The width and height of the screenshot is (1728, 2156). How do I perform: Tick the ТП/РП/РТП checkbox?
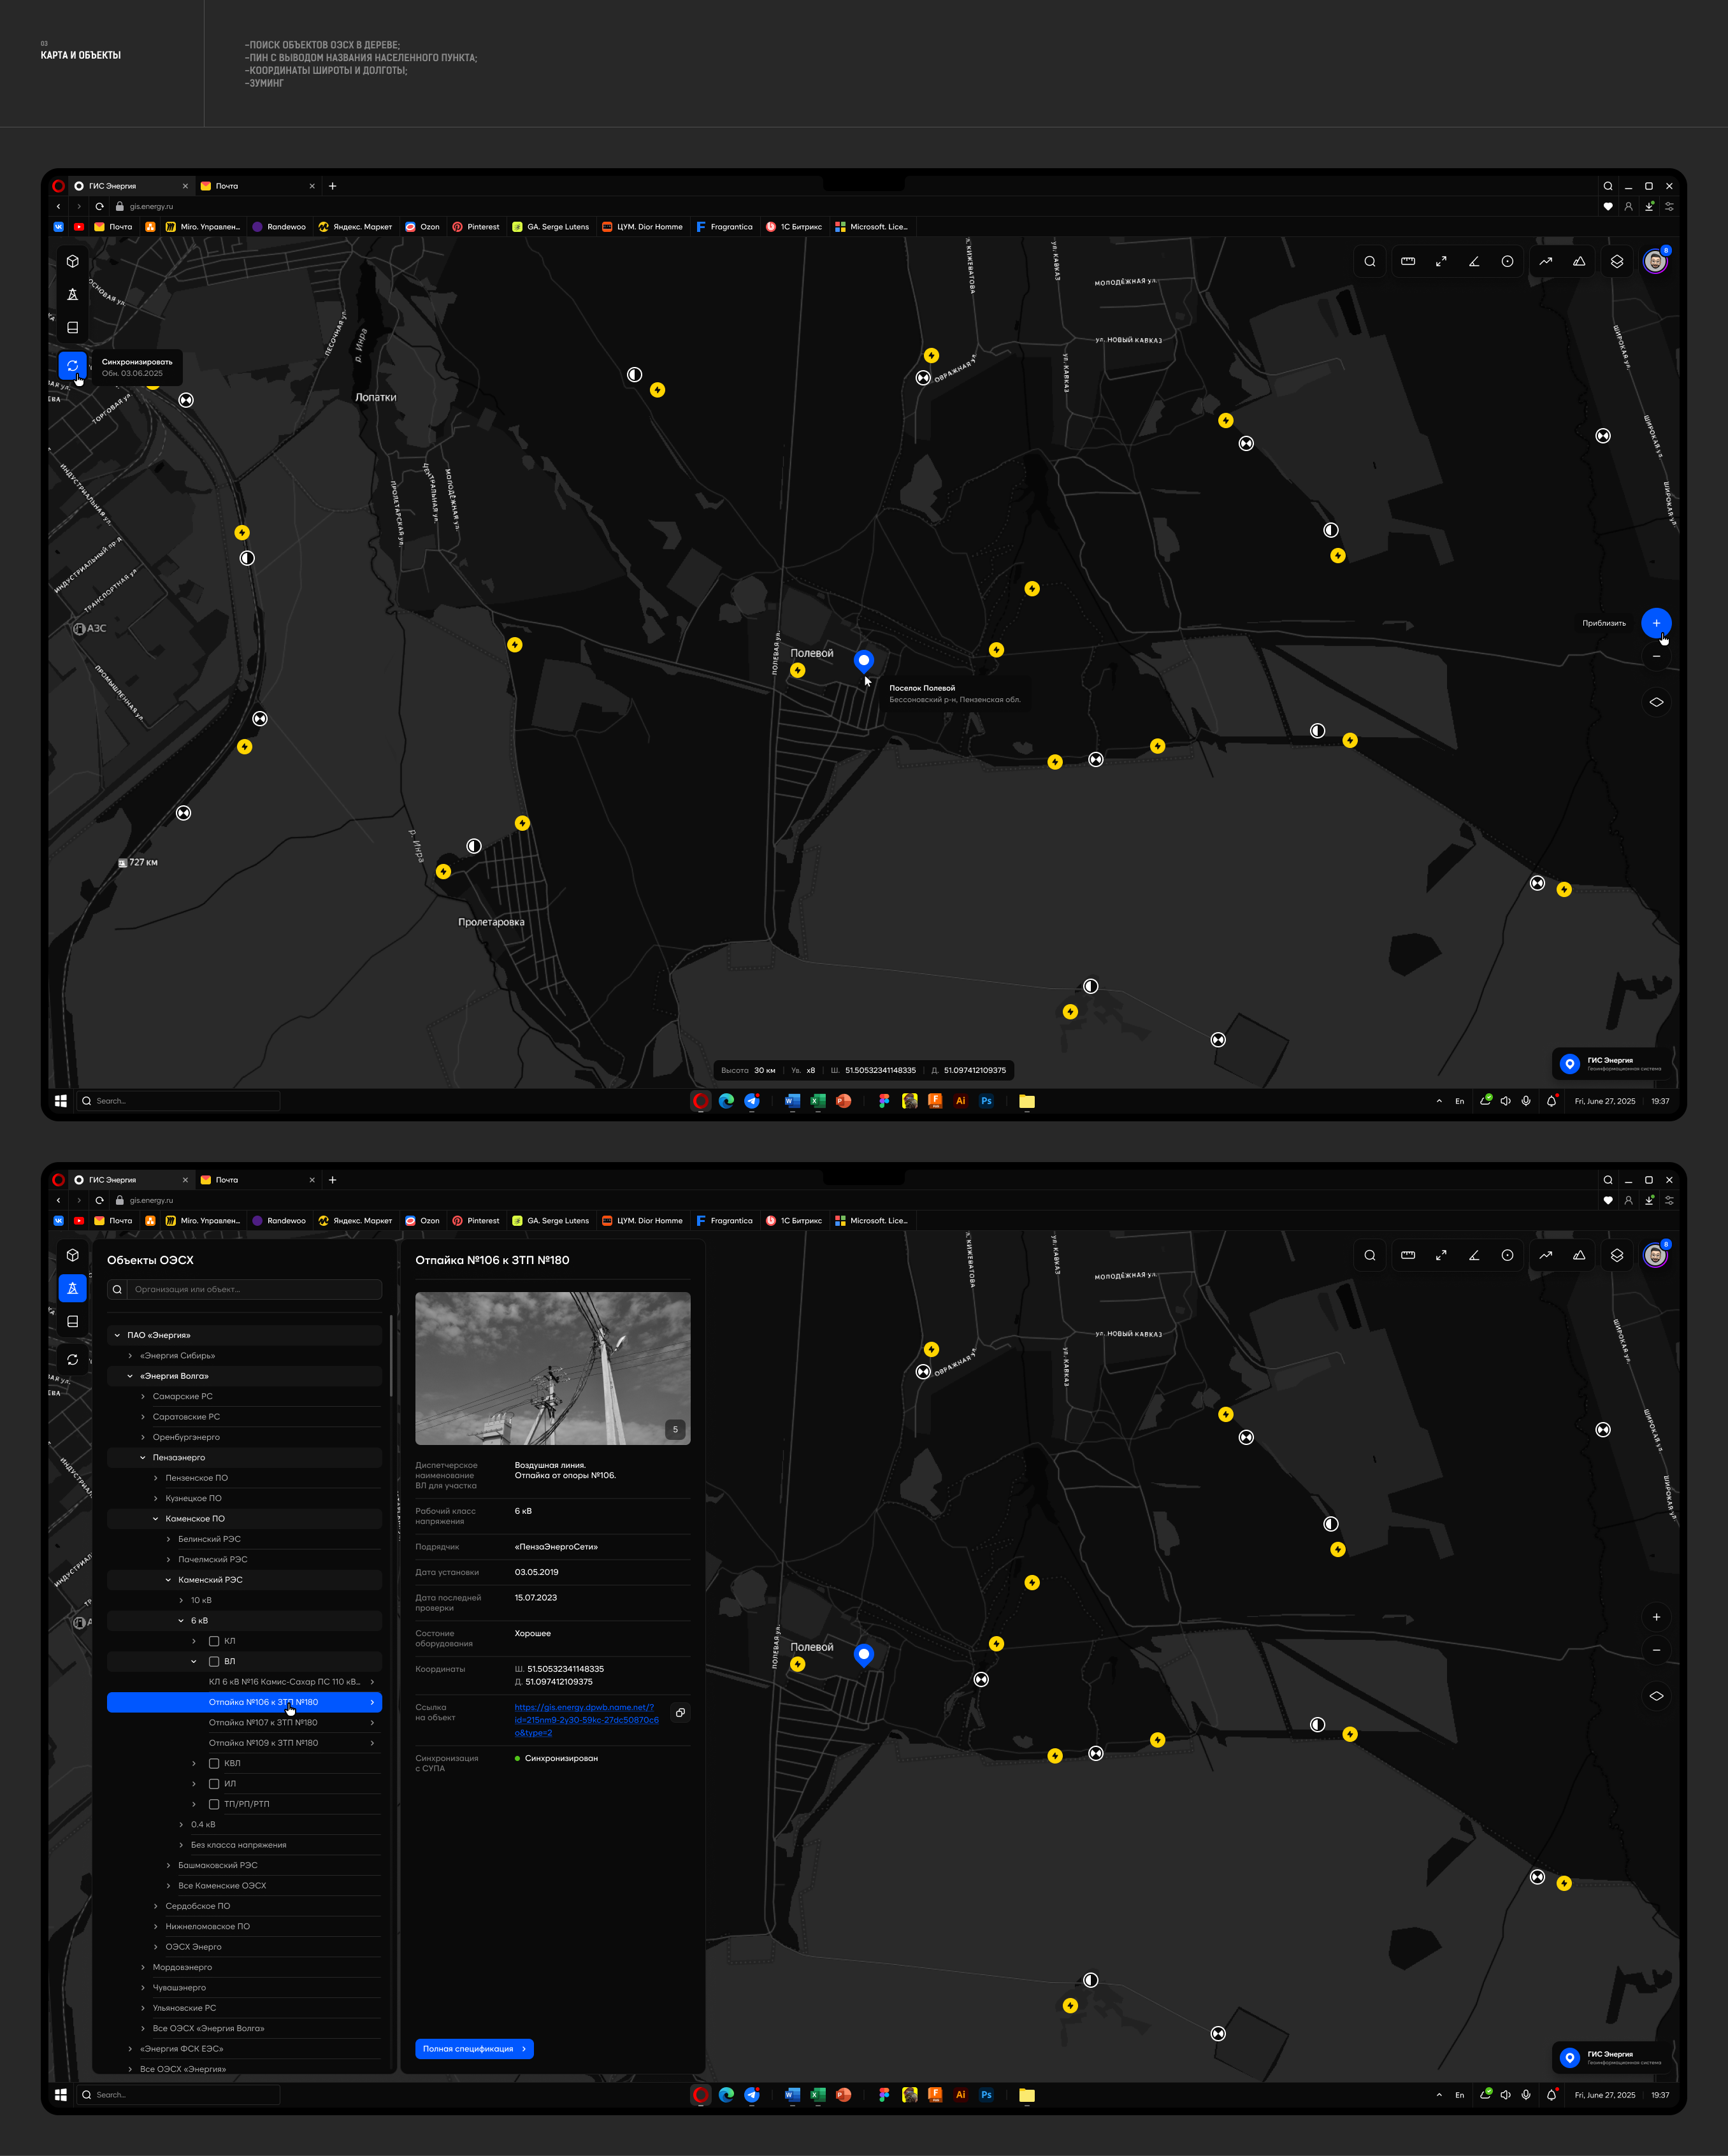click(214, 1804)
